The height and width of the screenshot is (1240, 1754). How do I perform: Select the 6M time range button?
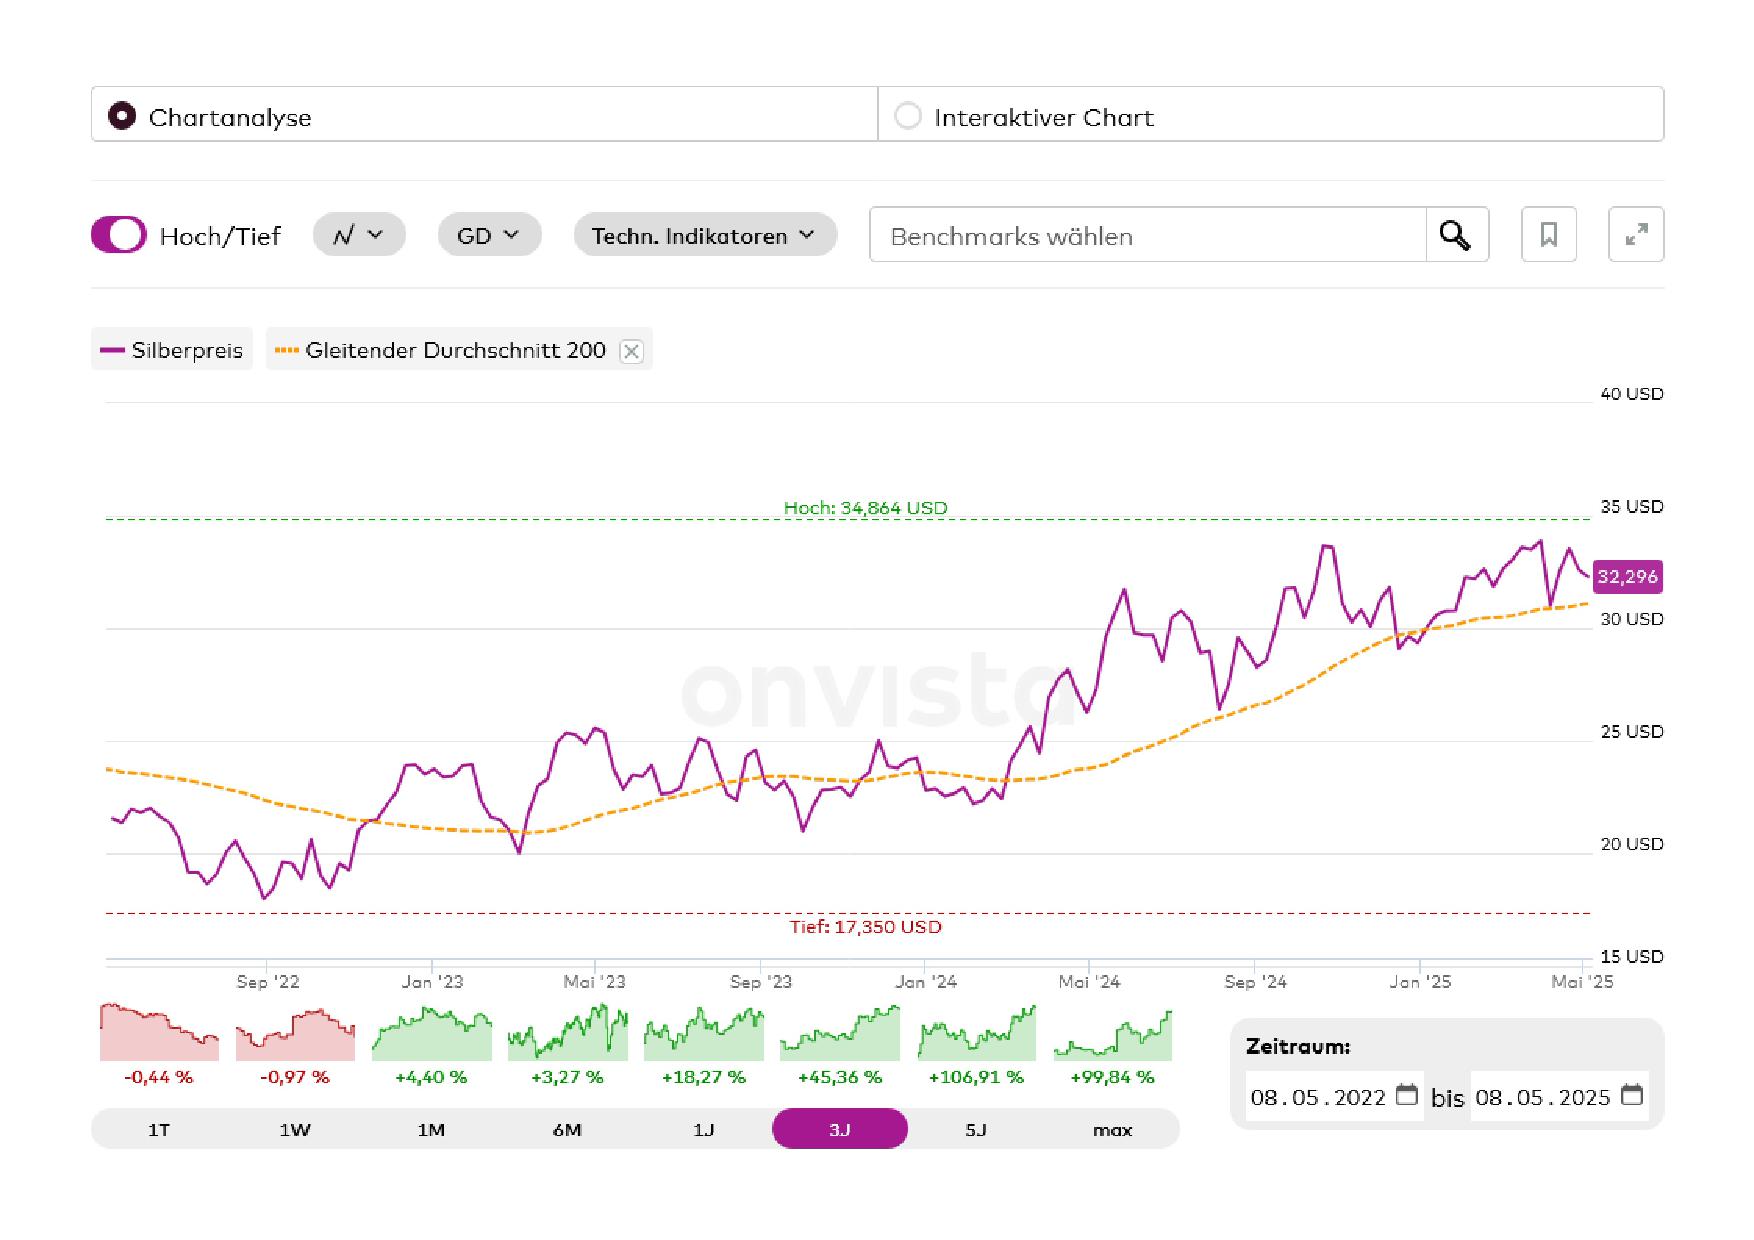tap(567, 1129)
